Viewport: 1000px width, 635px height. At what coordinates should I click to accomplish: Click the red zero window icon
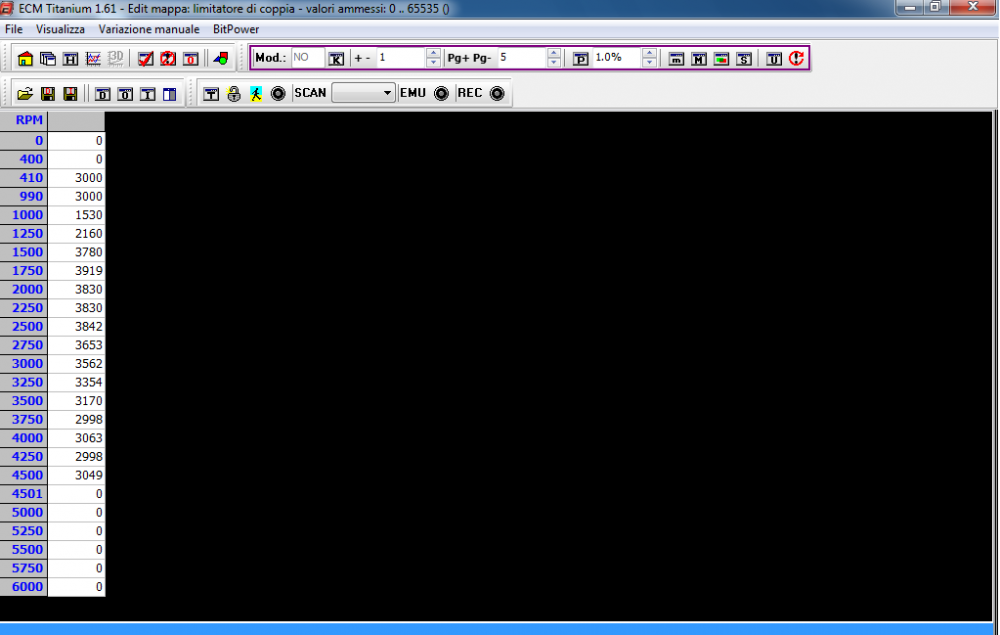click(x=191, y=59)
